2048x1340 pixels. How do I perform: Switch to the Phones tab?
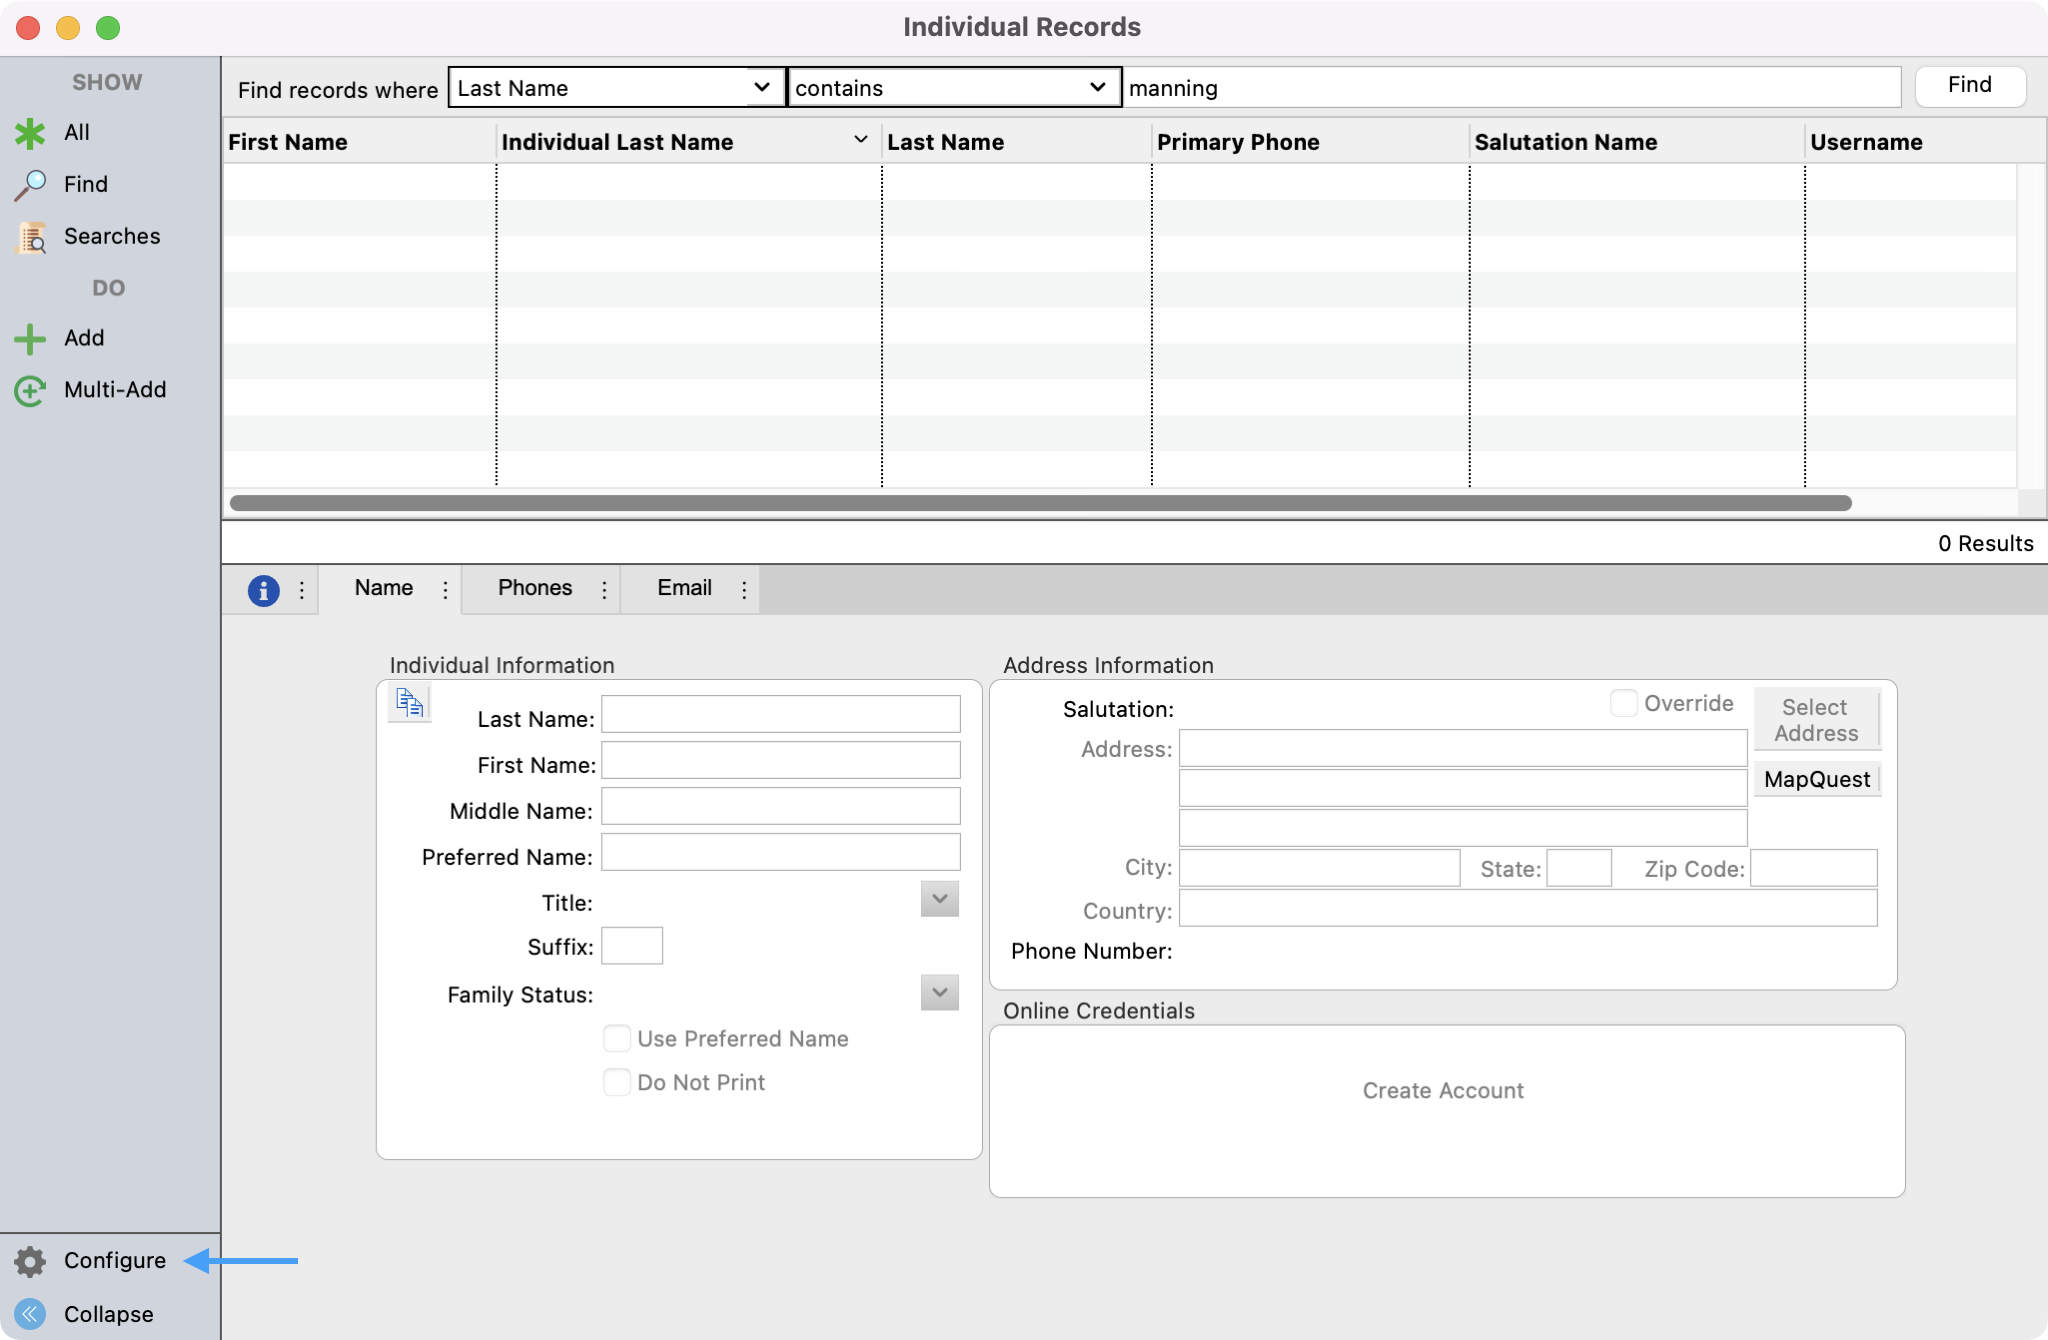click(x=535, y=588)
